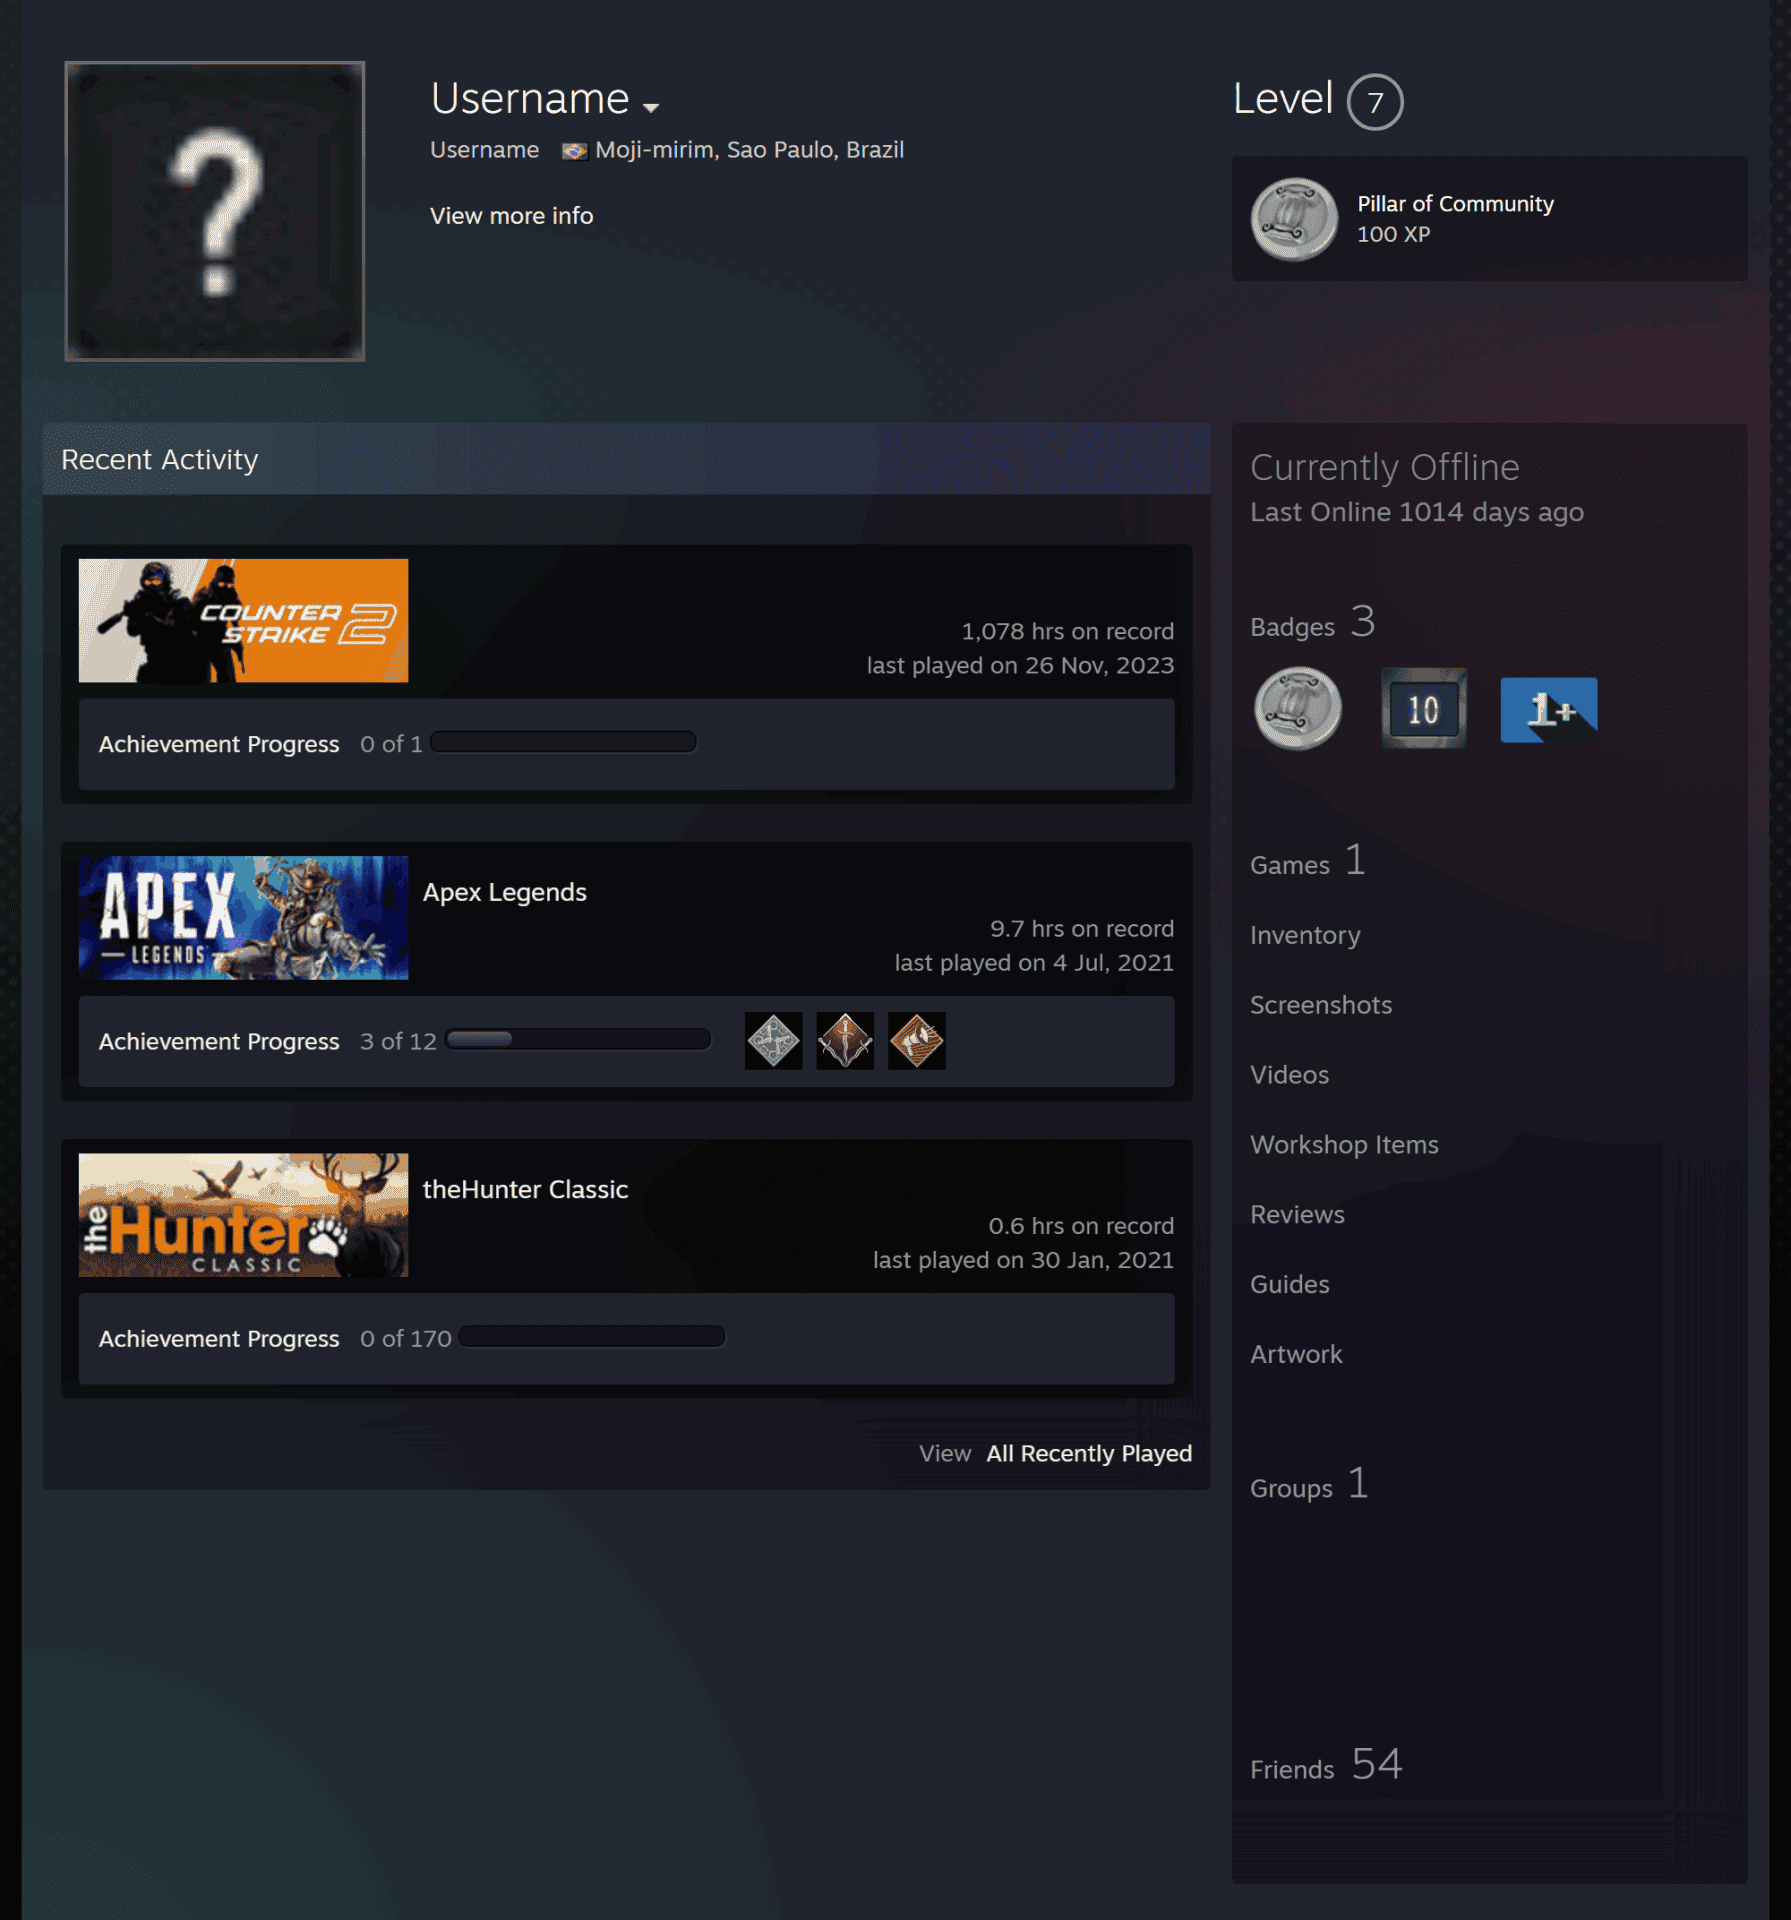Click the Counter-Strike 2 achievement progress bar

pyautogui.click(x=563, y=742)
